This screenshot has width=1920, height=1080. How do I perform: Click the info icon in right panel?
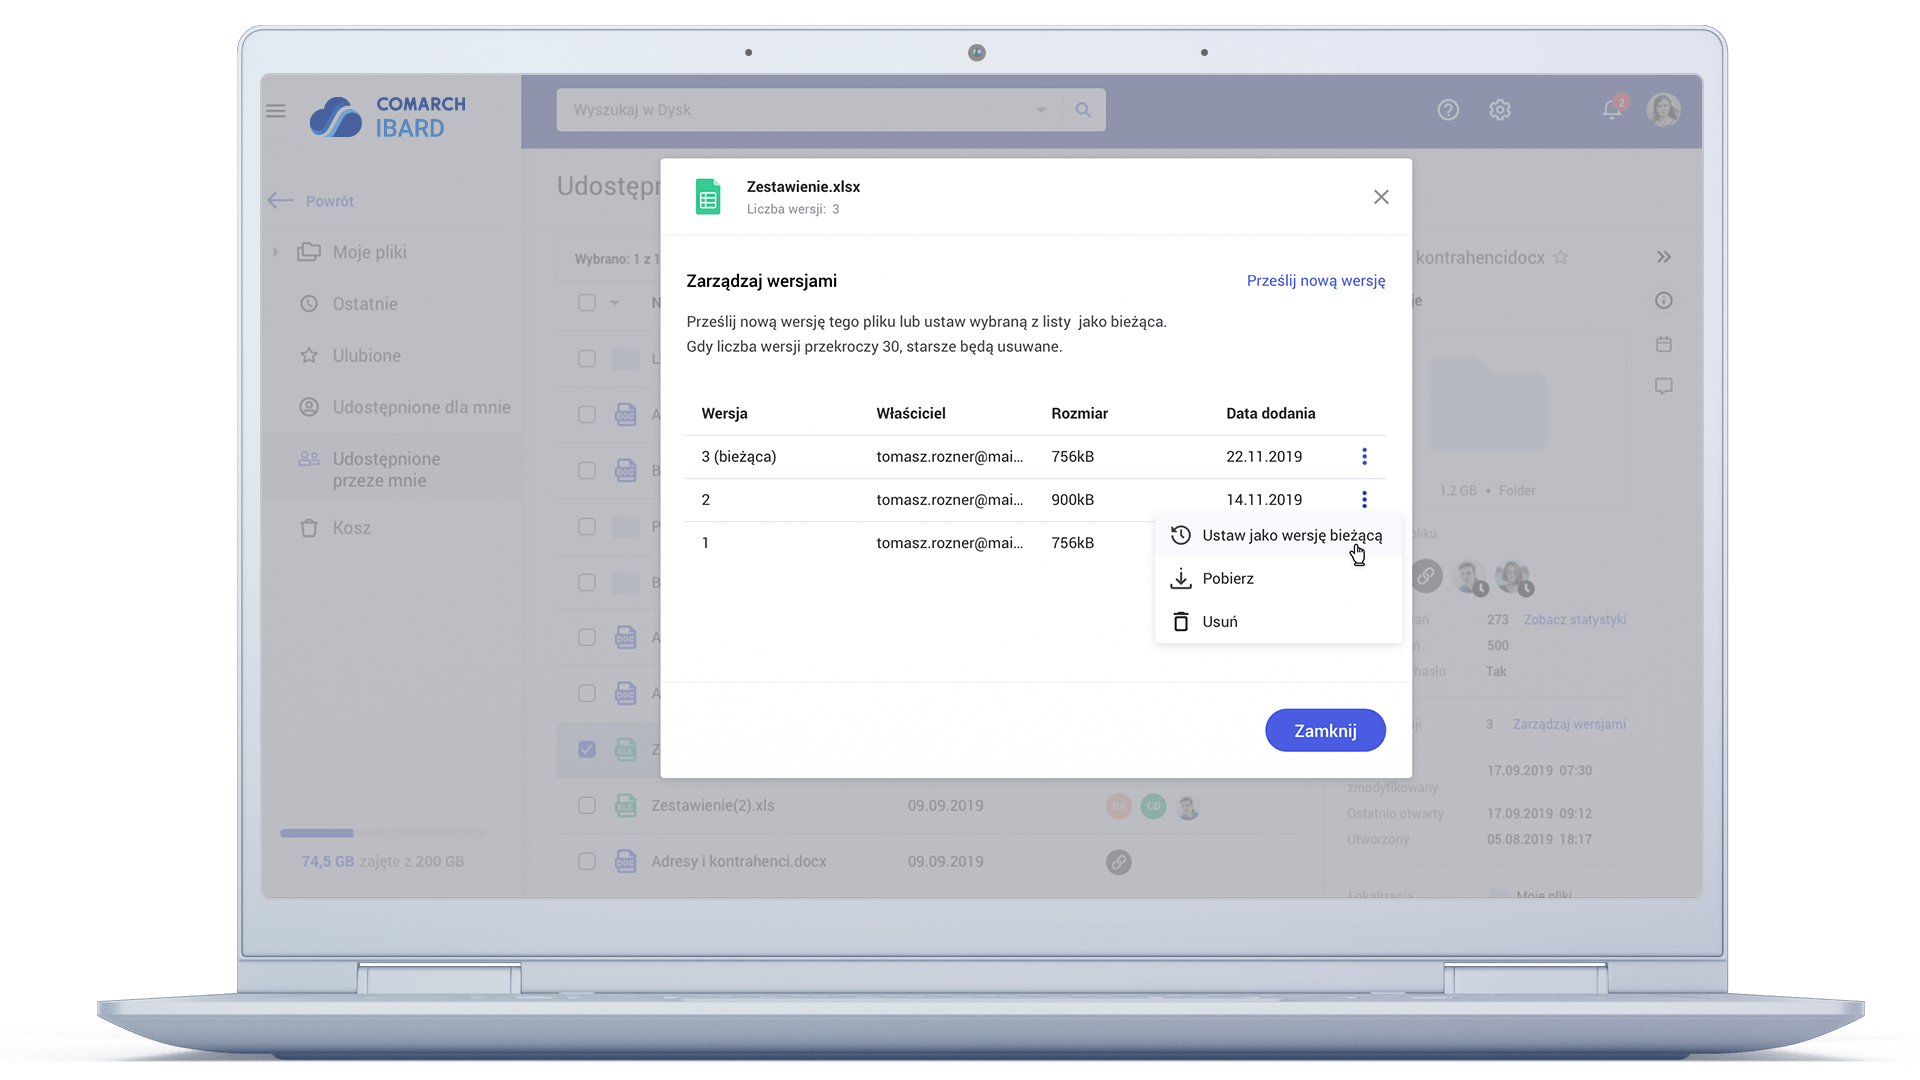(1664, 301)
